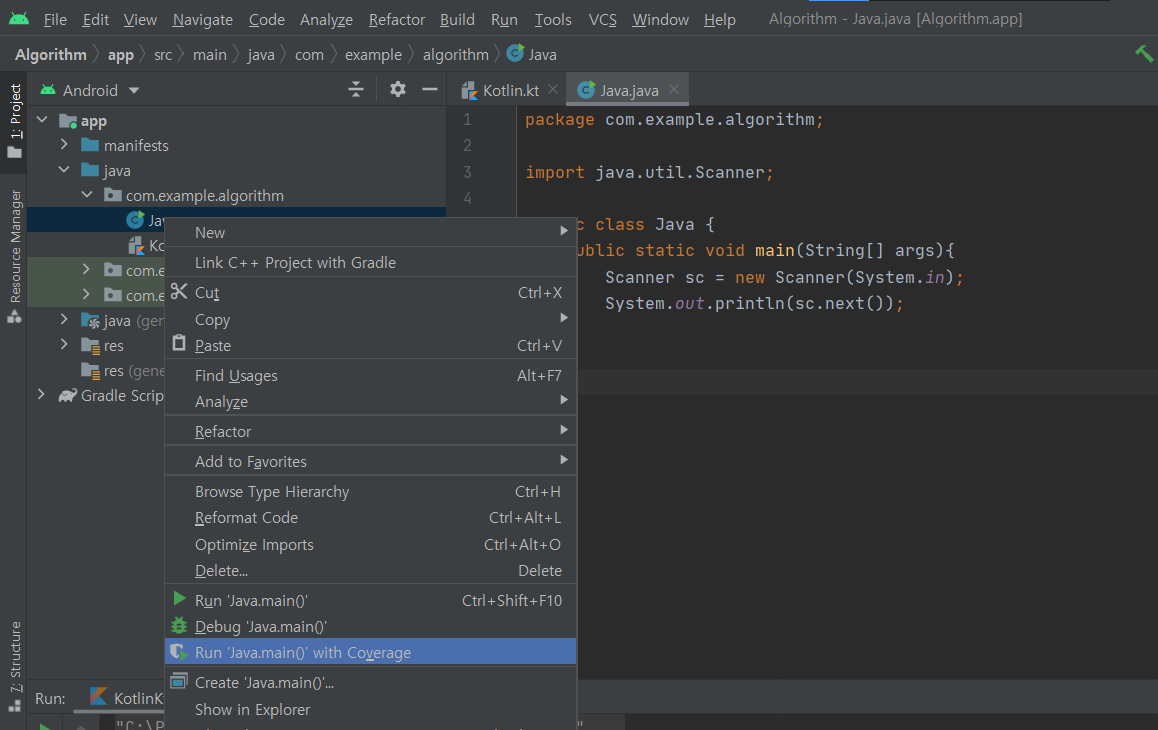Click the Create configuration window icon
Image resolution: width=1158 pixels, height=730 pixels.
pyautogui.click(x=179, y=680)
